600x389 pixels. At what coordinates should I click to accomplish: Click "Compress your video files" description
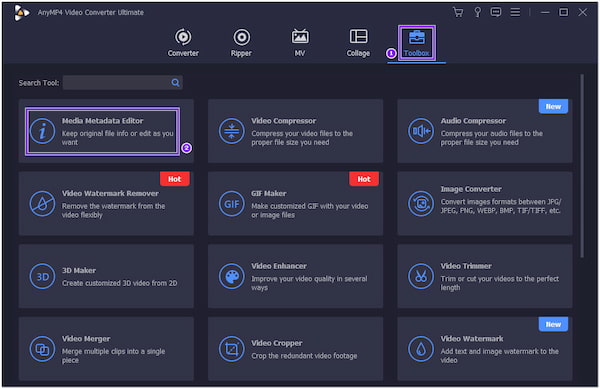pyautogui.click(x=302, y=138)
